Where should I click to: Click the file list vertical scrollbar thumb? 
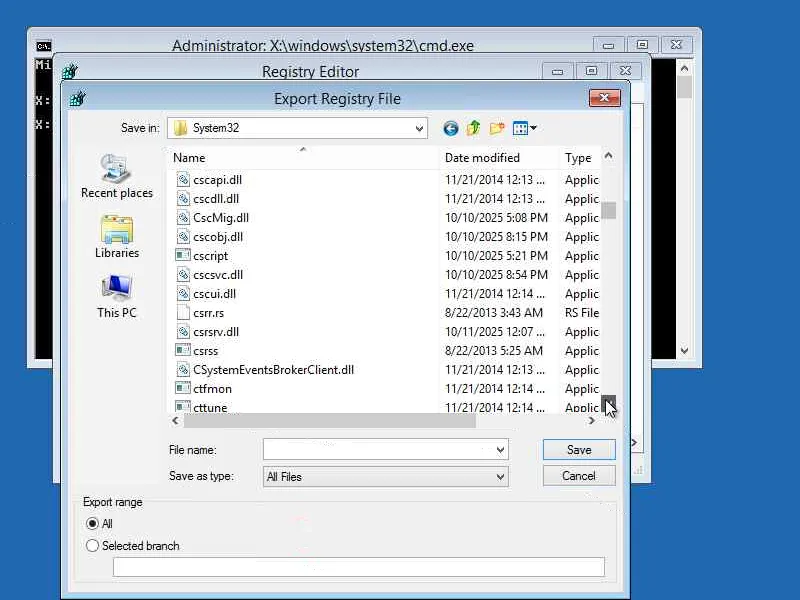(608, 210)
